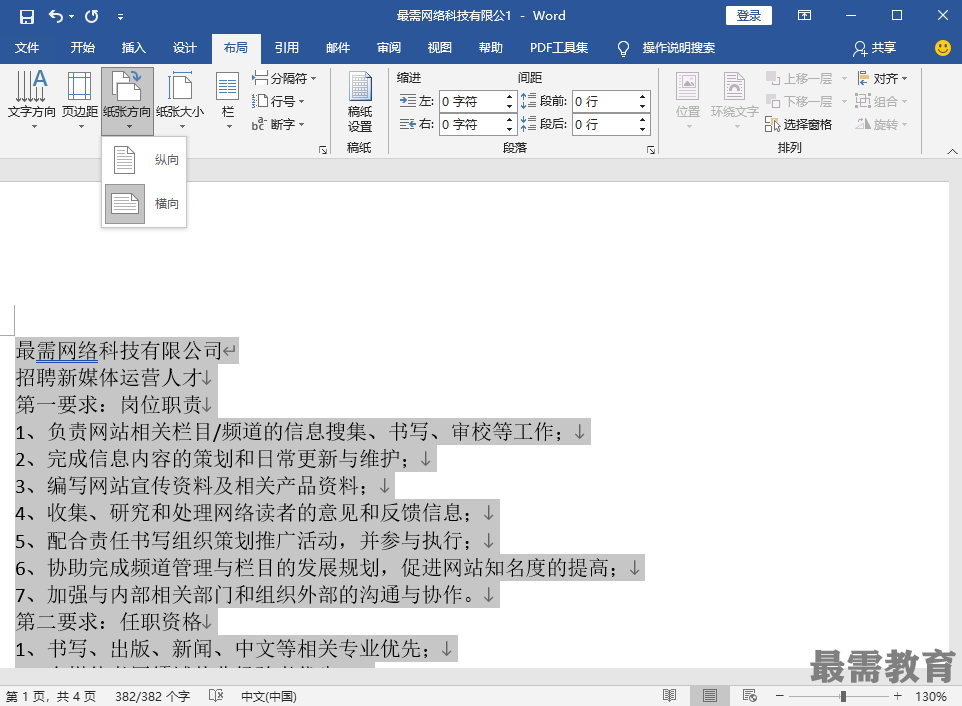The image size is (962, 706).
Task: Open 稿纸设置 manuscript paper settings
Action: coord(360,102)
